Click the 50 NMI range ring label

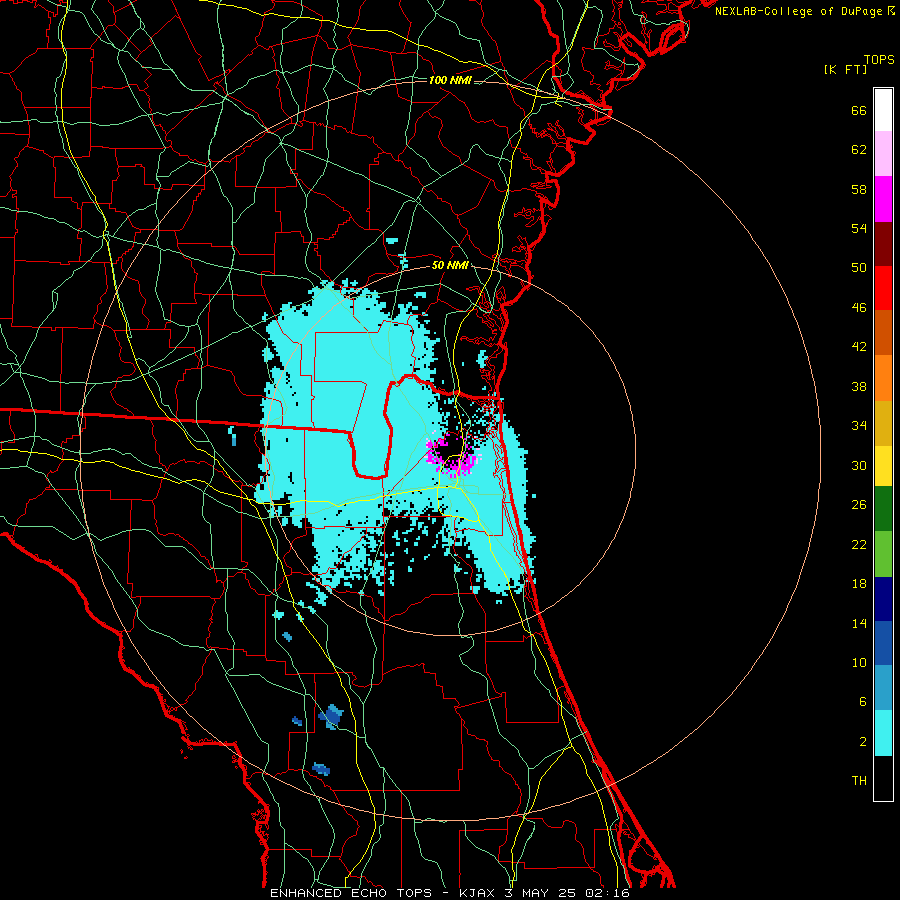pos(451,266)
